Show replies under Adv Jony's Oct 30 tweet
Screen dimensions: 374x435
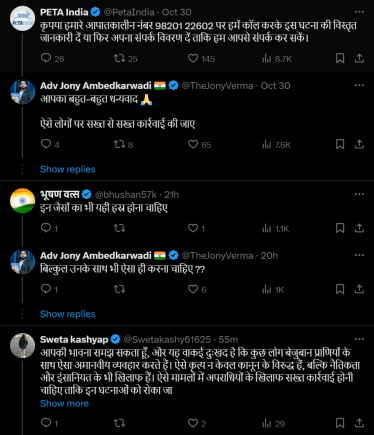(68, 169)
